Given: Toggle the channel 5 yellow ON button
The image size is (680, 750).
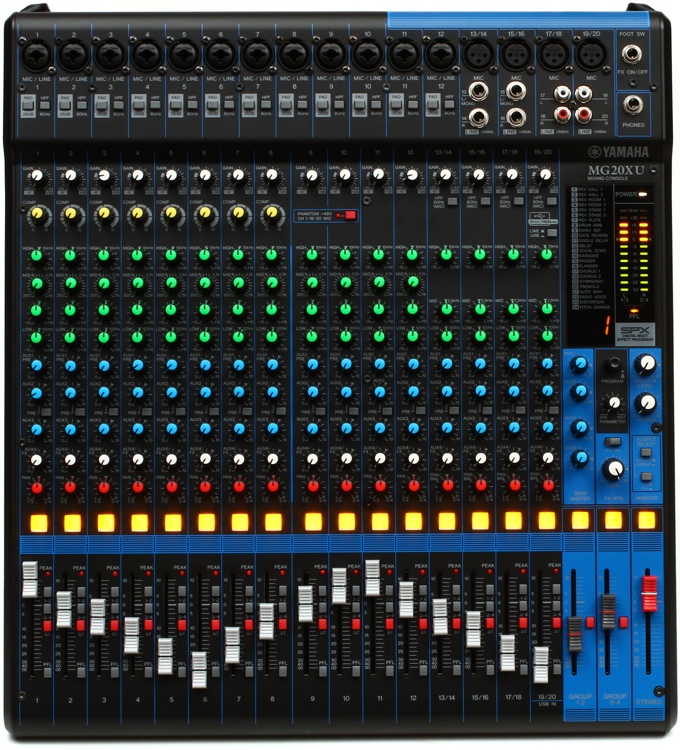Looking at the screenshot, I should pos(172,522).
